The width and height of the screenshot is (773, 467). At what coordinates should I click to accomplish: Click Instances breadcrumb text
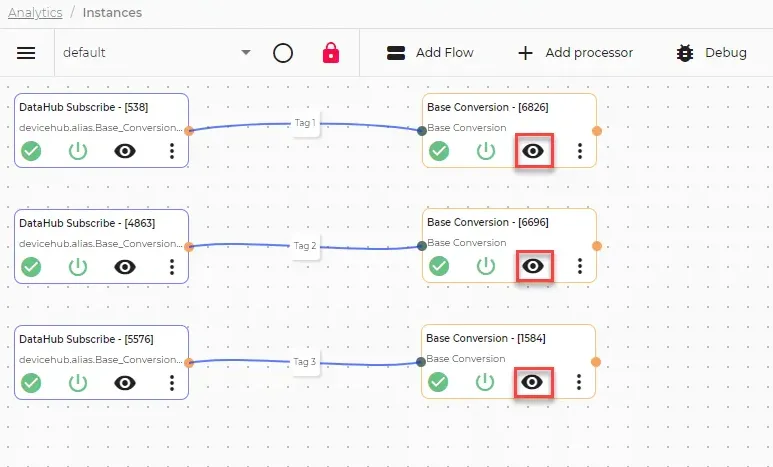click(x=112, y=12)
